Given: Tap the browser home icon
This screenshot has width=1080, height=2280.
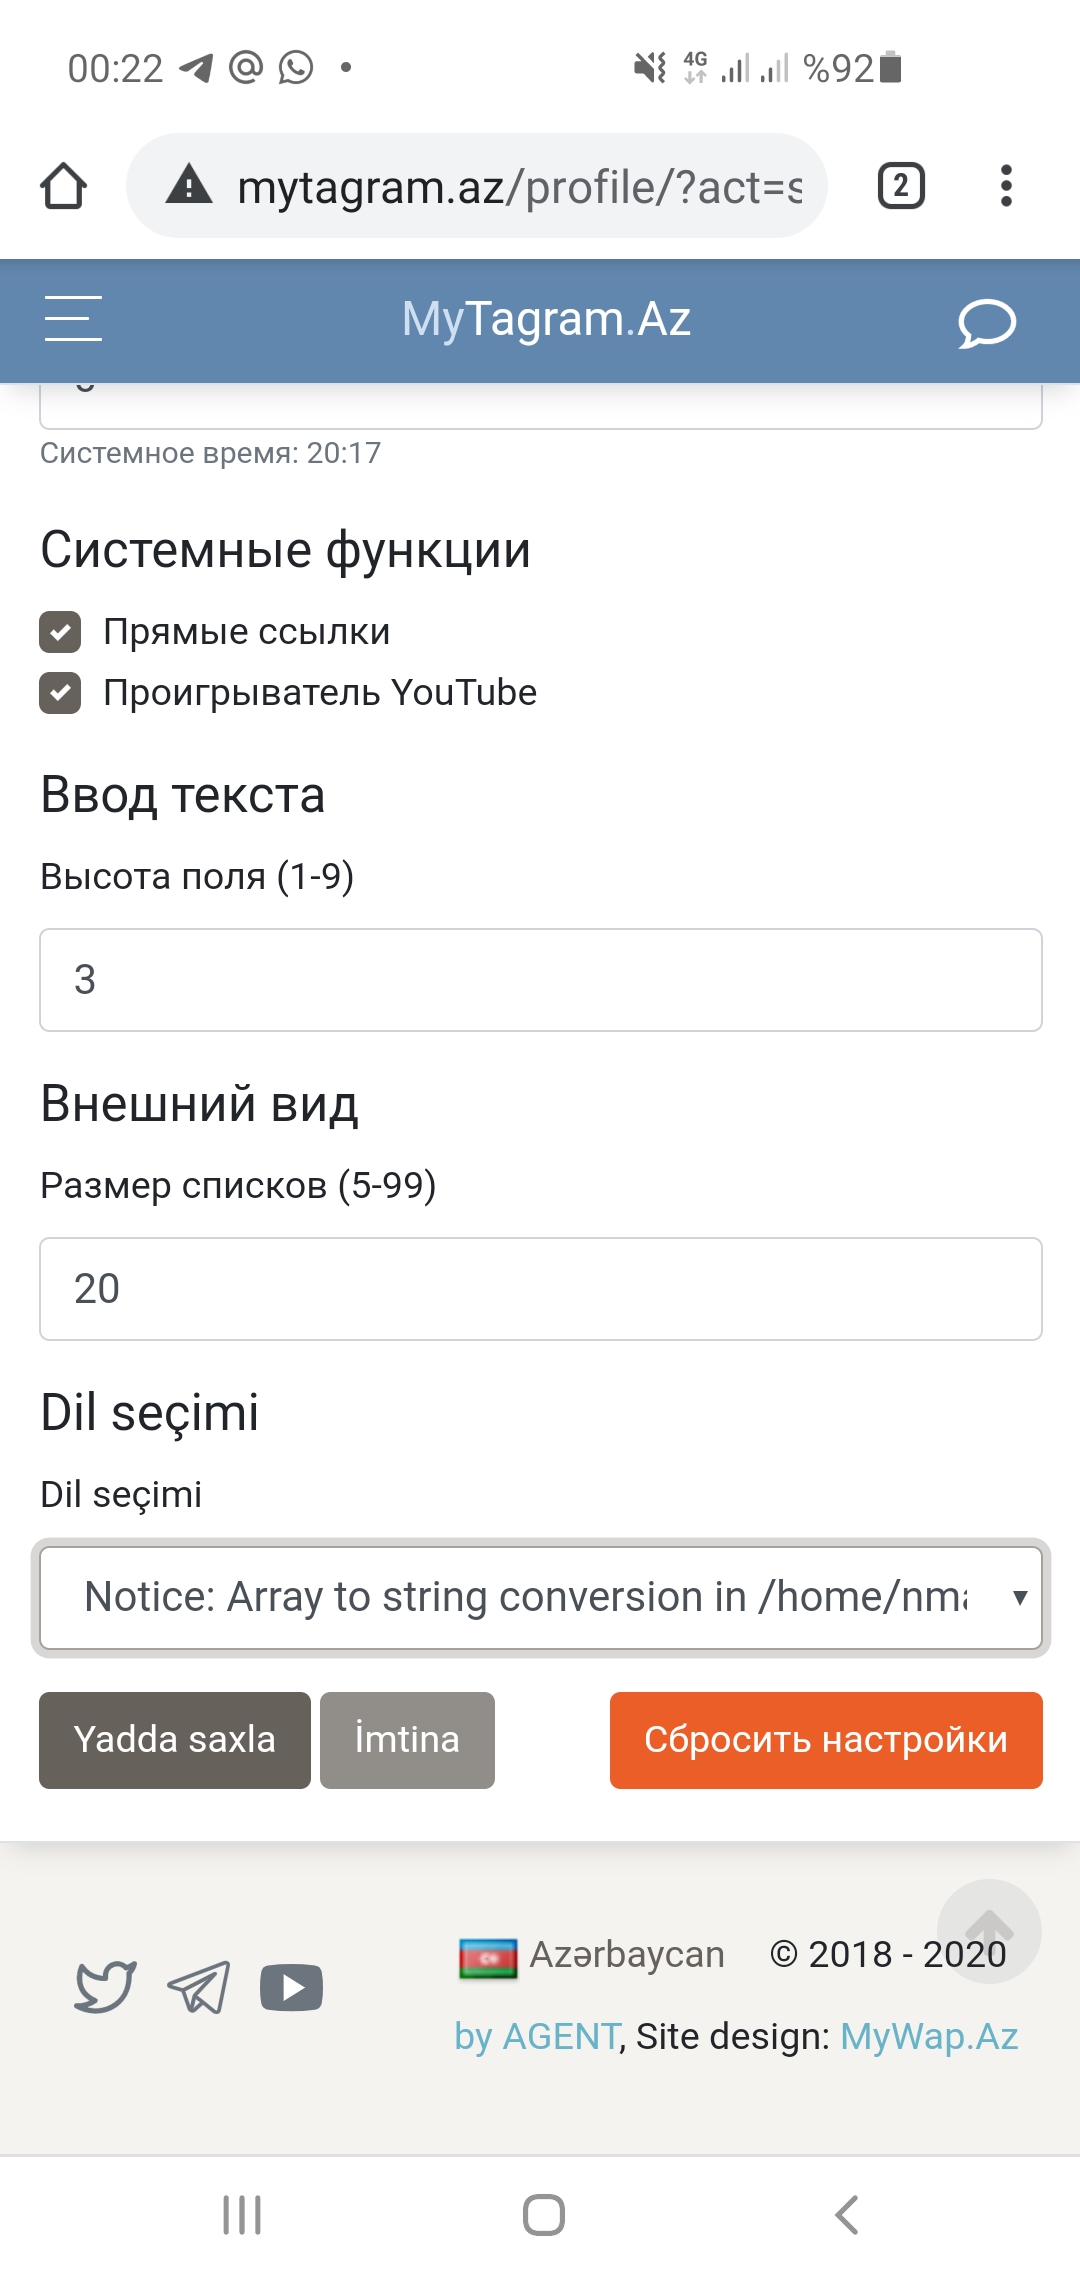Looking at the screenshot, I should tap(63, 186).
